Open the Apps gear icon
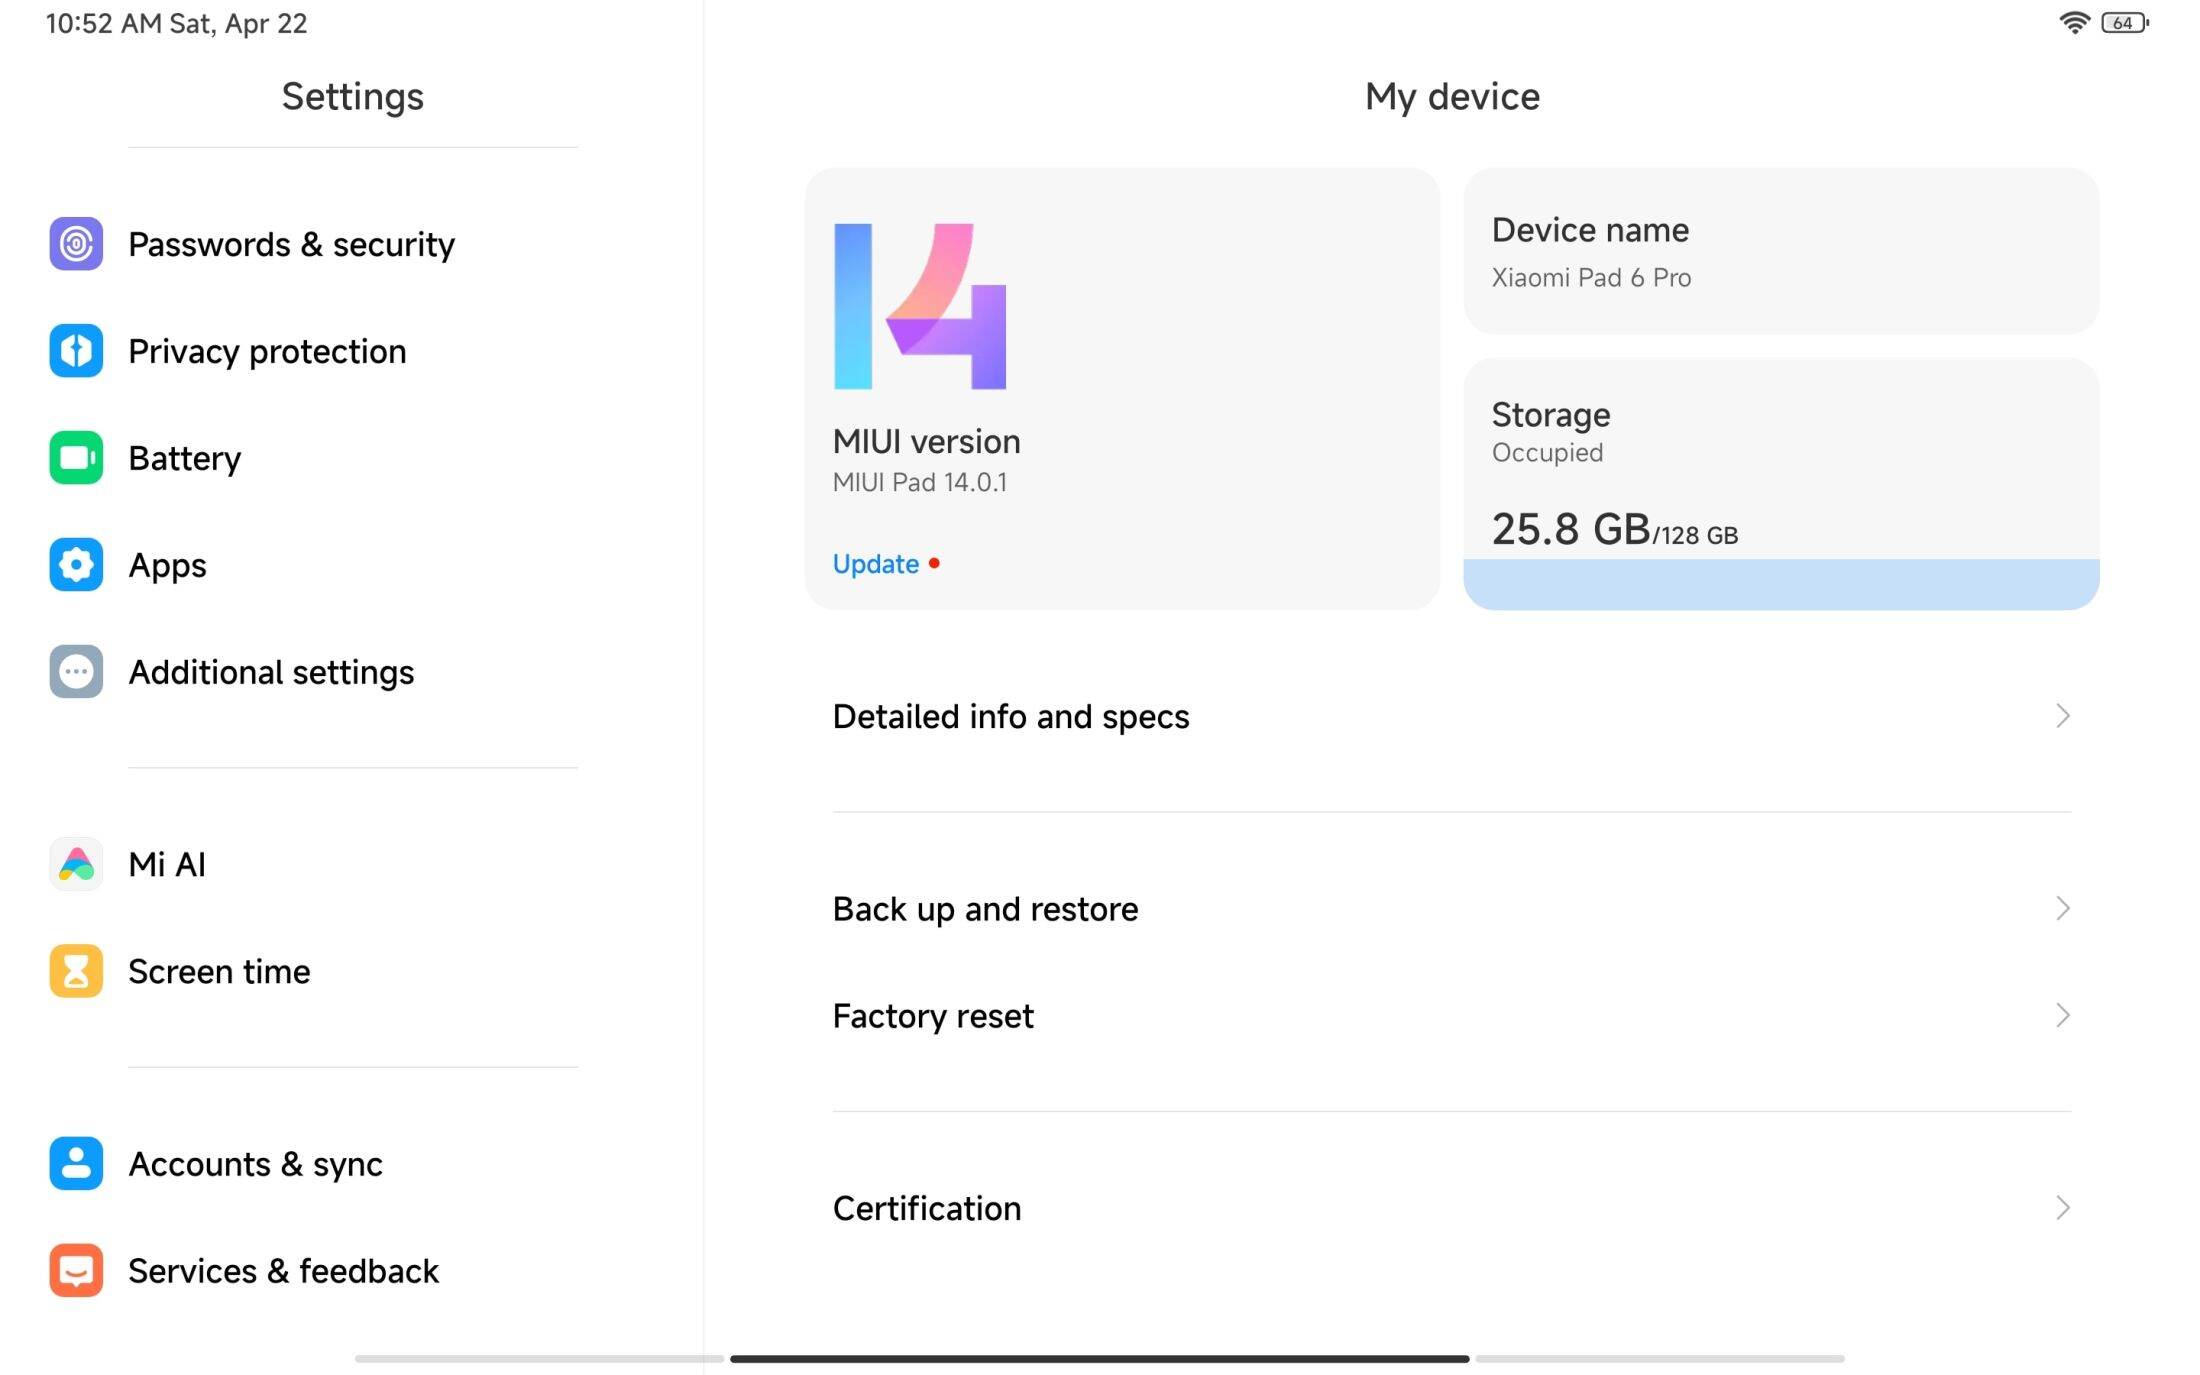The height and width of the screenshot is (1375, 2200). click(75, 565)
